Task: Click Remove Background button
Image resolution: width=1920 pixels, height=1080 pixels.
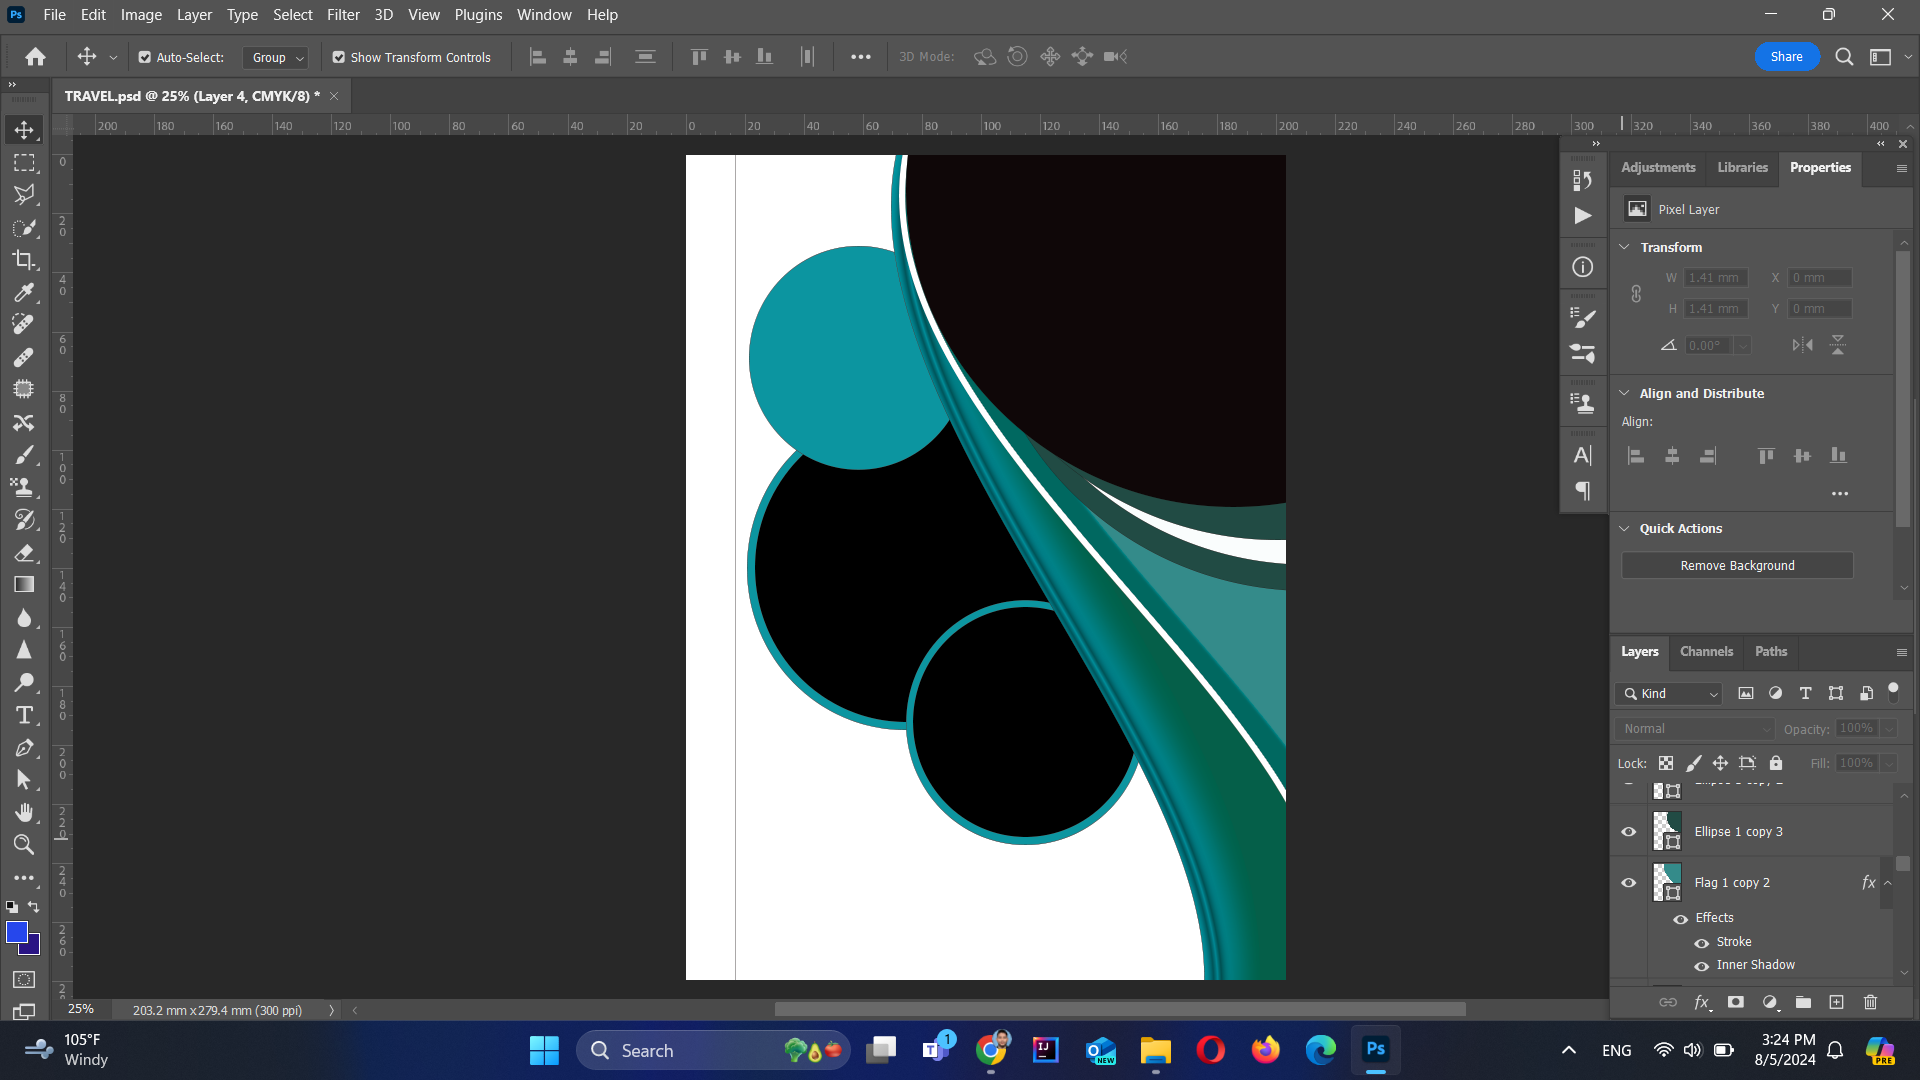Action: tap(1737, 566)
